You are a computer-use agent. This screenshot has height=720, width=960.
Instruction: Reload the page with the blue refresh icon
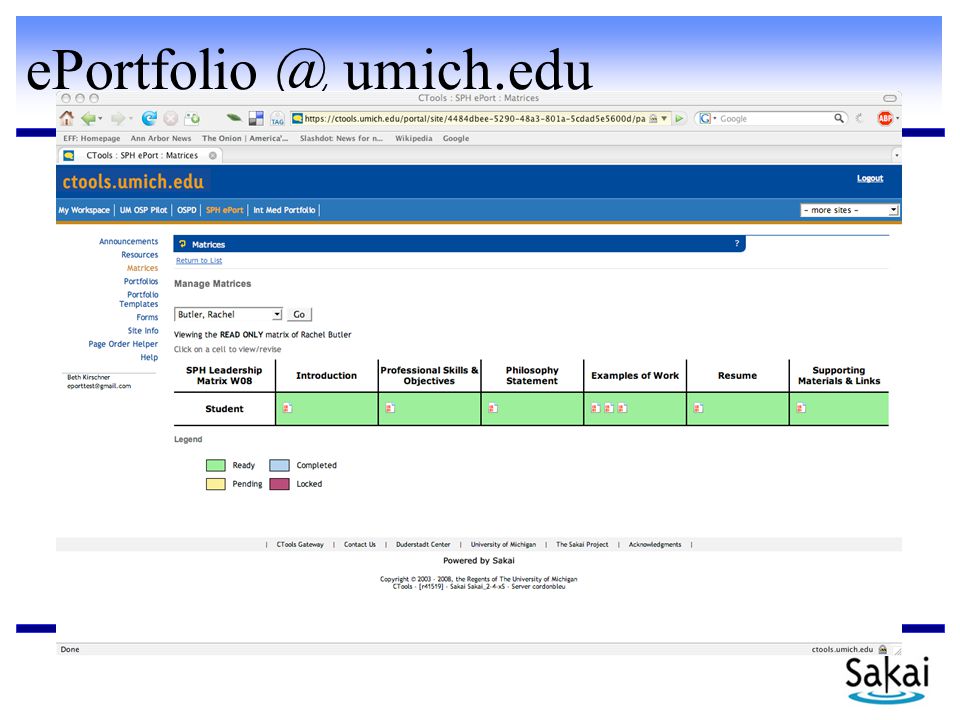pyautogui.click(x=149, y=118)
